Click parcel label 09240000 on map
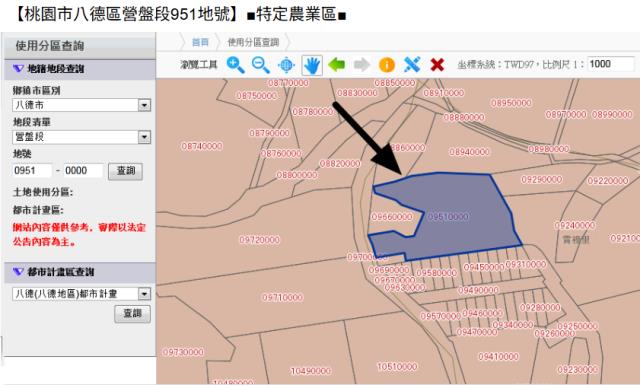640x388 pixels. (x=575, y=225)
